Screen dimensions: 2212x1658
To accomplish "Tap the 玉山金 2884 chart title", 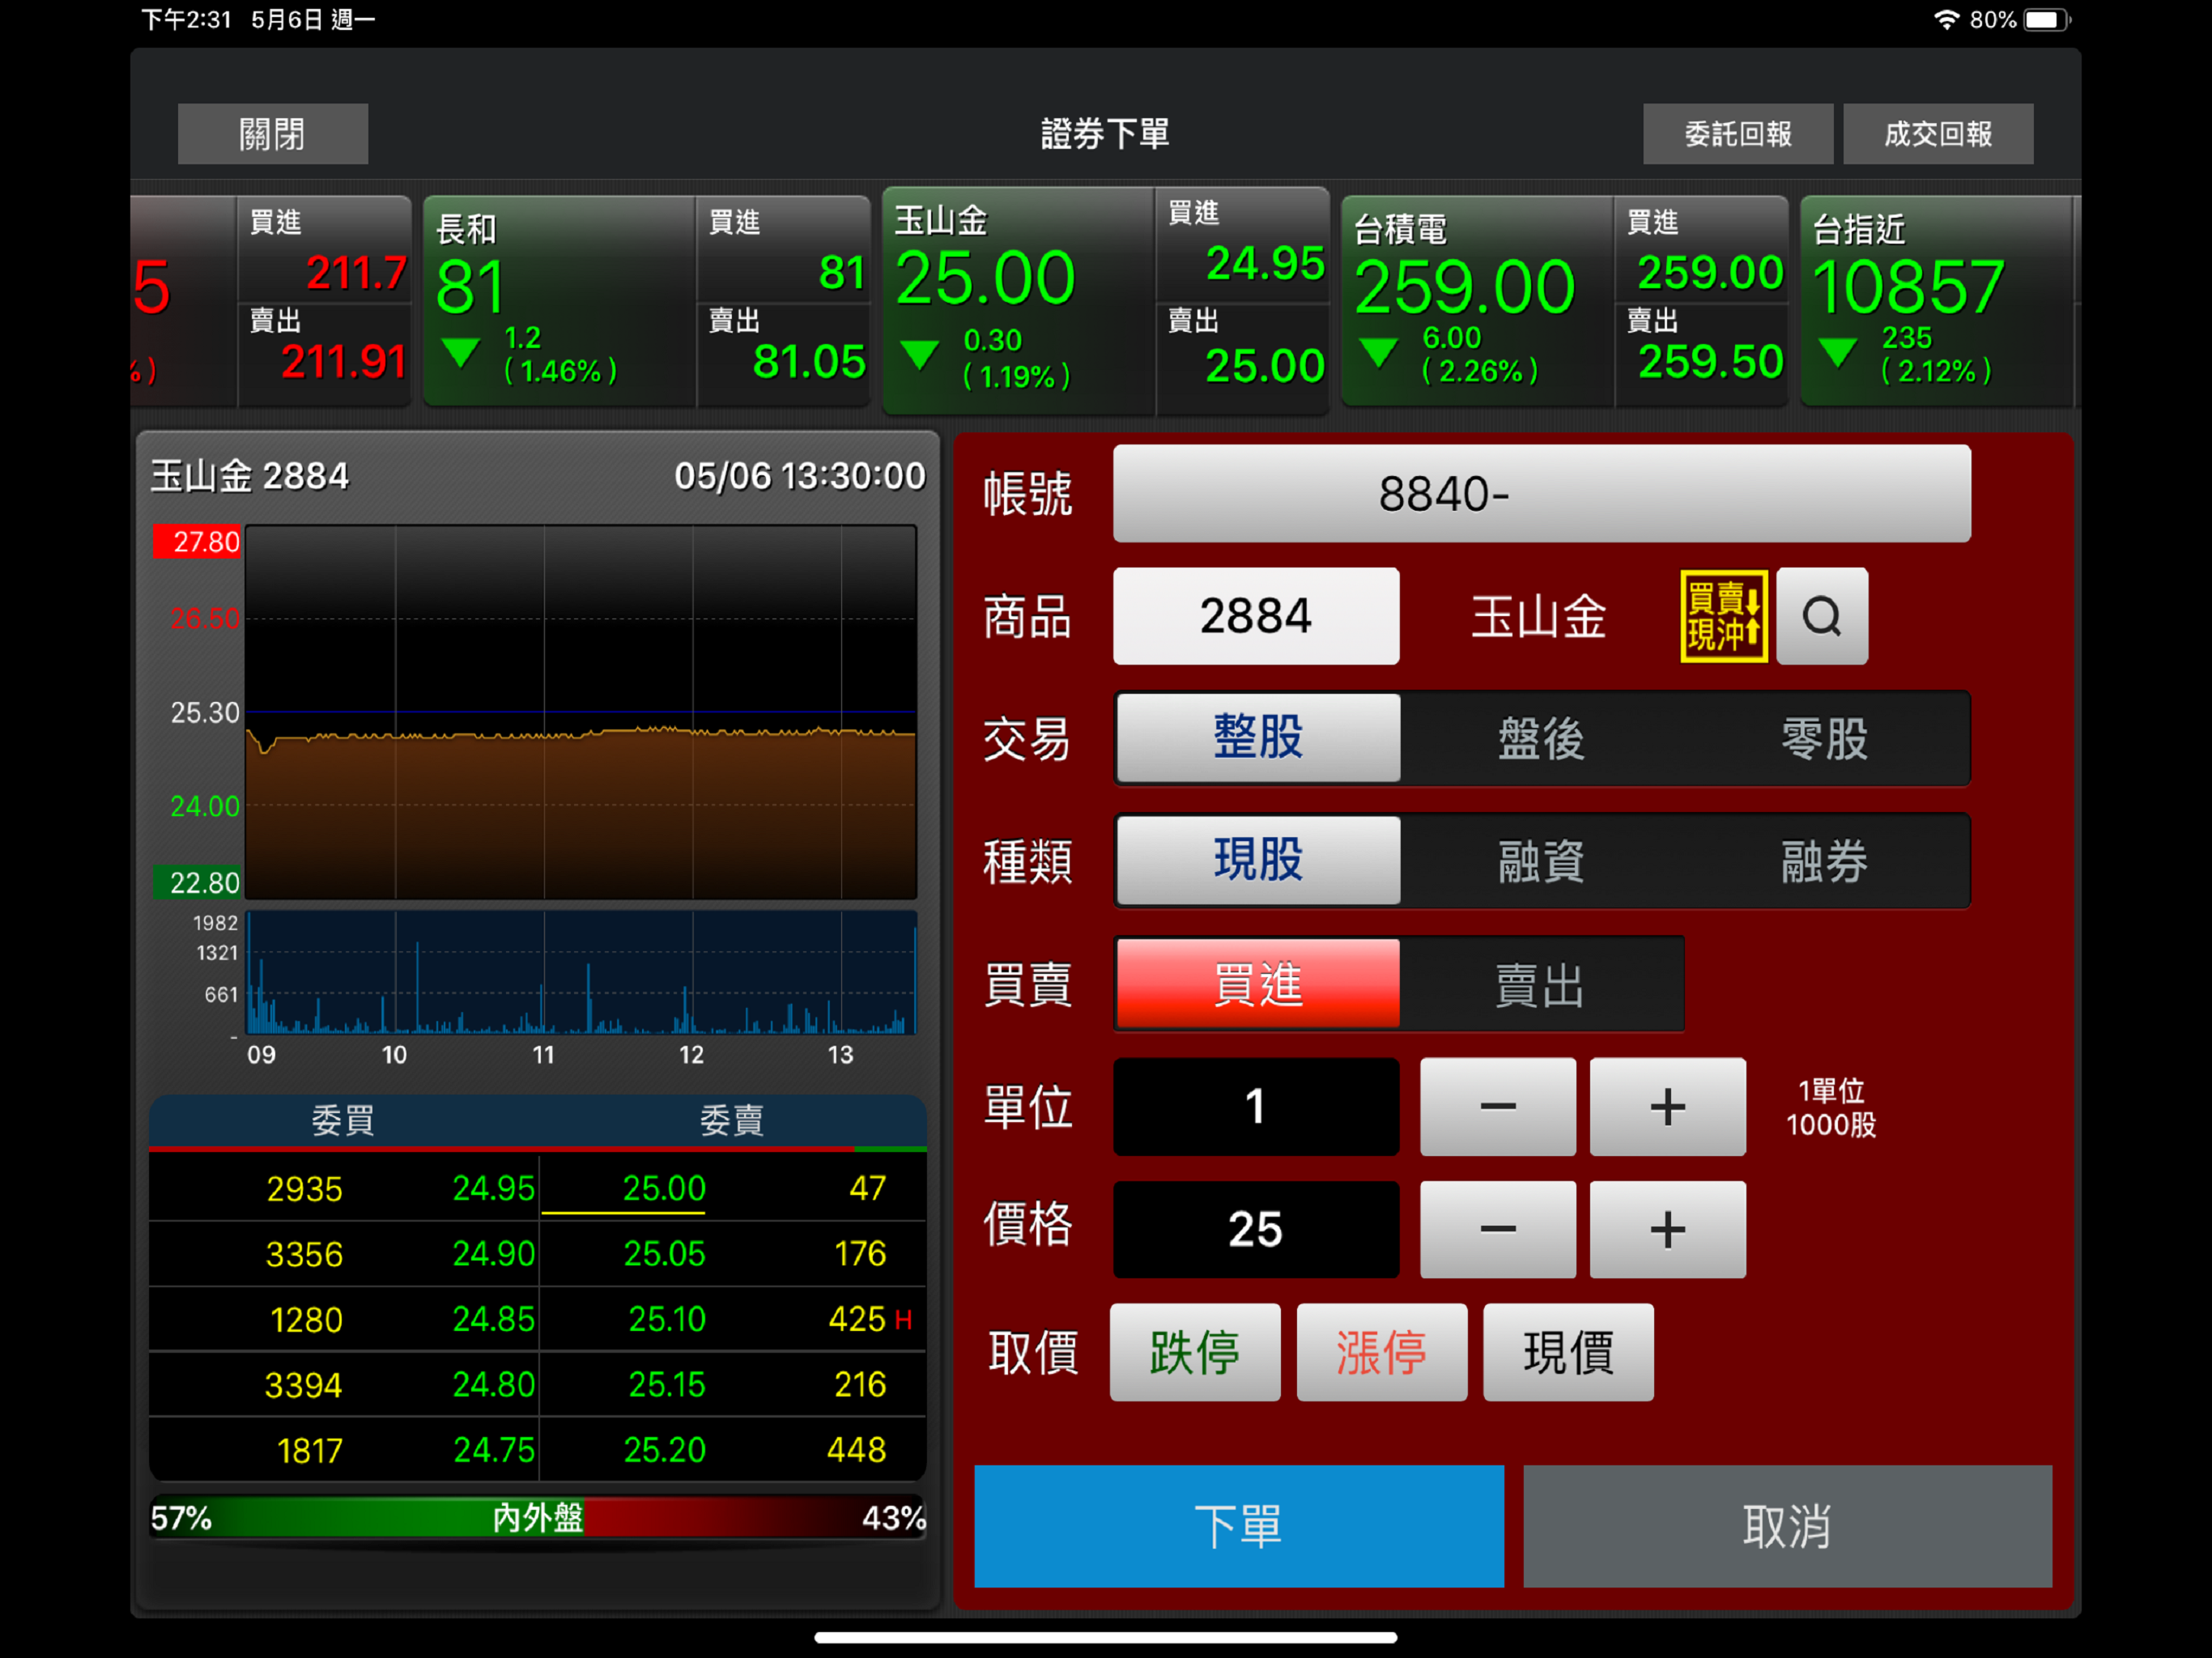I will pyautogui.click(x=250, y=475).
